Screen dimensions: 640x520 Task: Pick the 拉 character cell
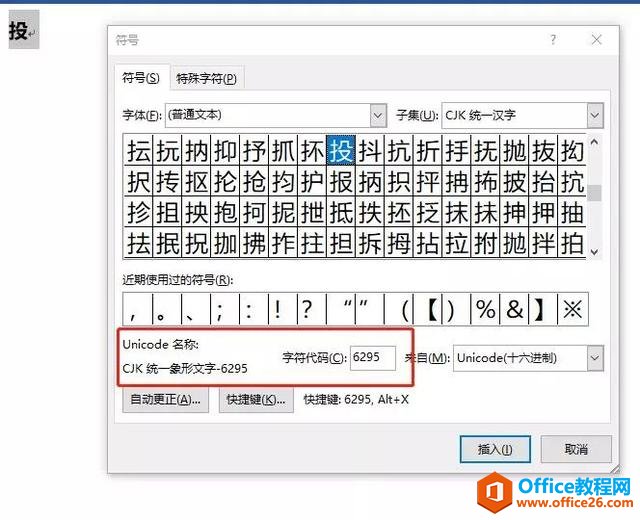tap(457, 244)
